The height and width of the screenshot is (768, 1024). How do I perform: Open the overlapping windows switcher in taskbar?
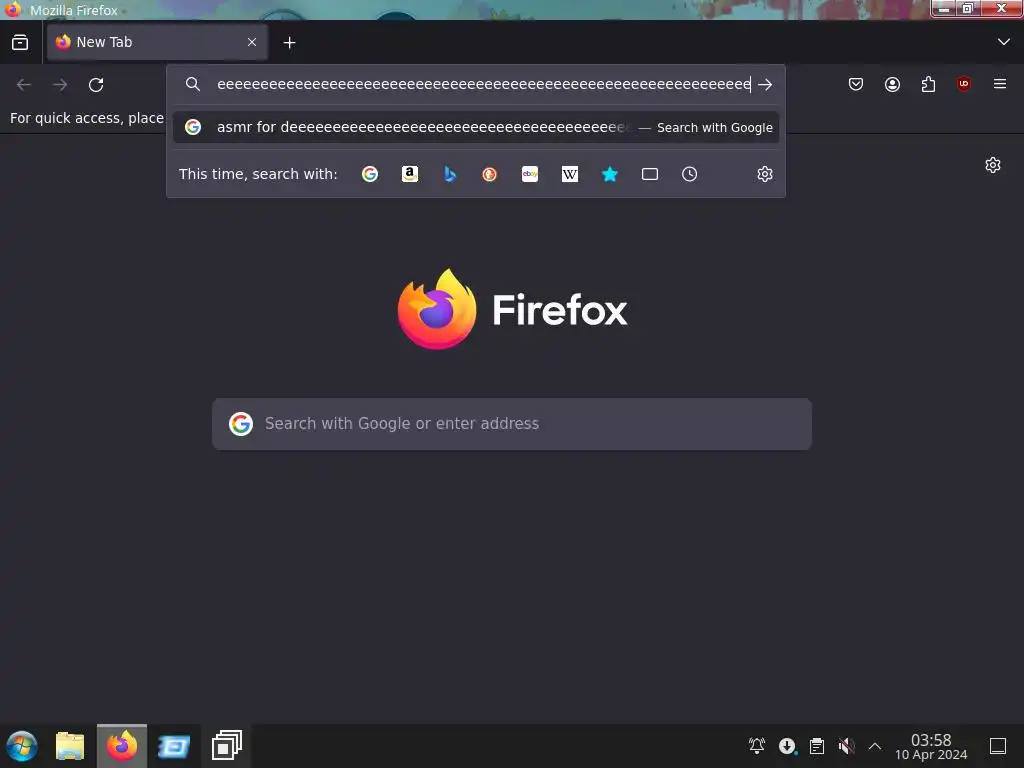(227, 746)
